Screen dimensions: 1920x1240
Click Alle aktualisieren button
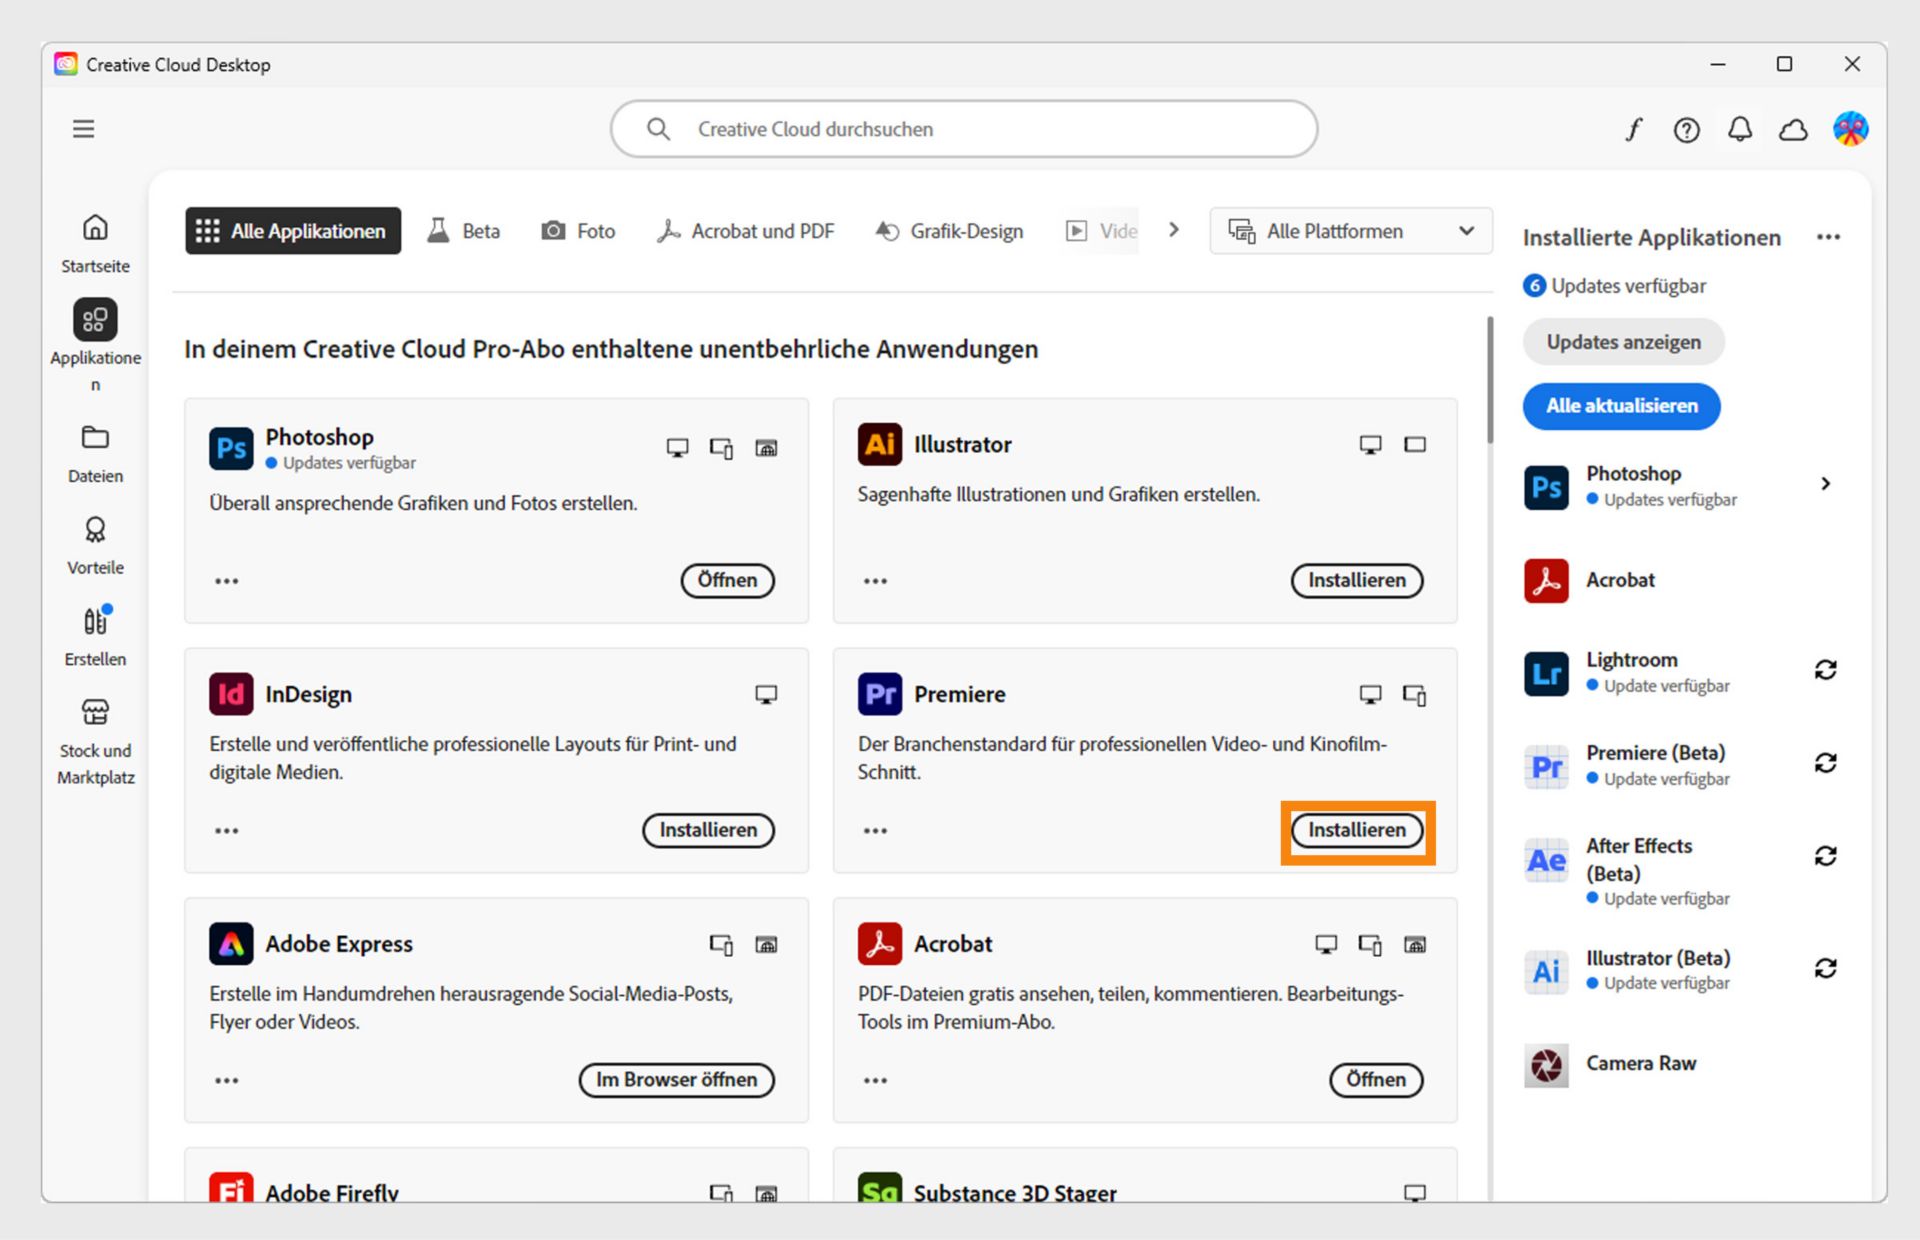click(x=1622, y=406)
